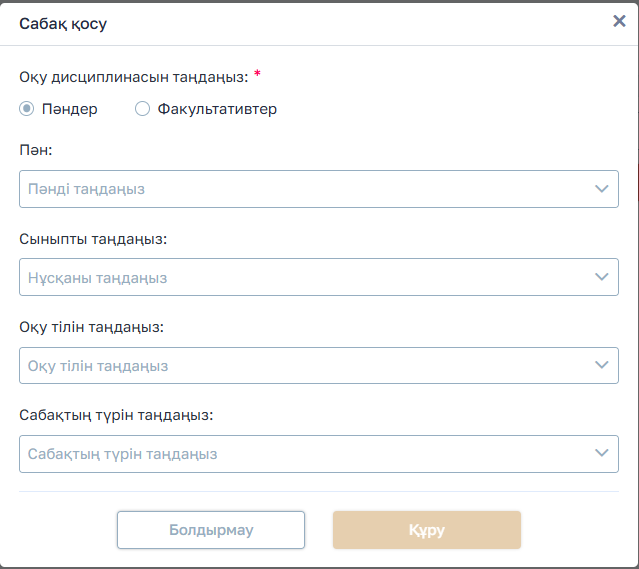Click the Факультативтер option label
The image size is (639, 569).
click(217, 109)
